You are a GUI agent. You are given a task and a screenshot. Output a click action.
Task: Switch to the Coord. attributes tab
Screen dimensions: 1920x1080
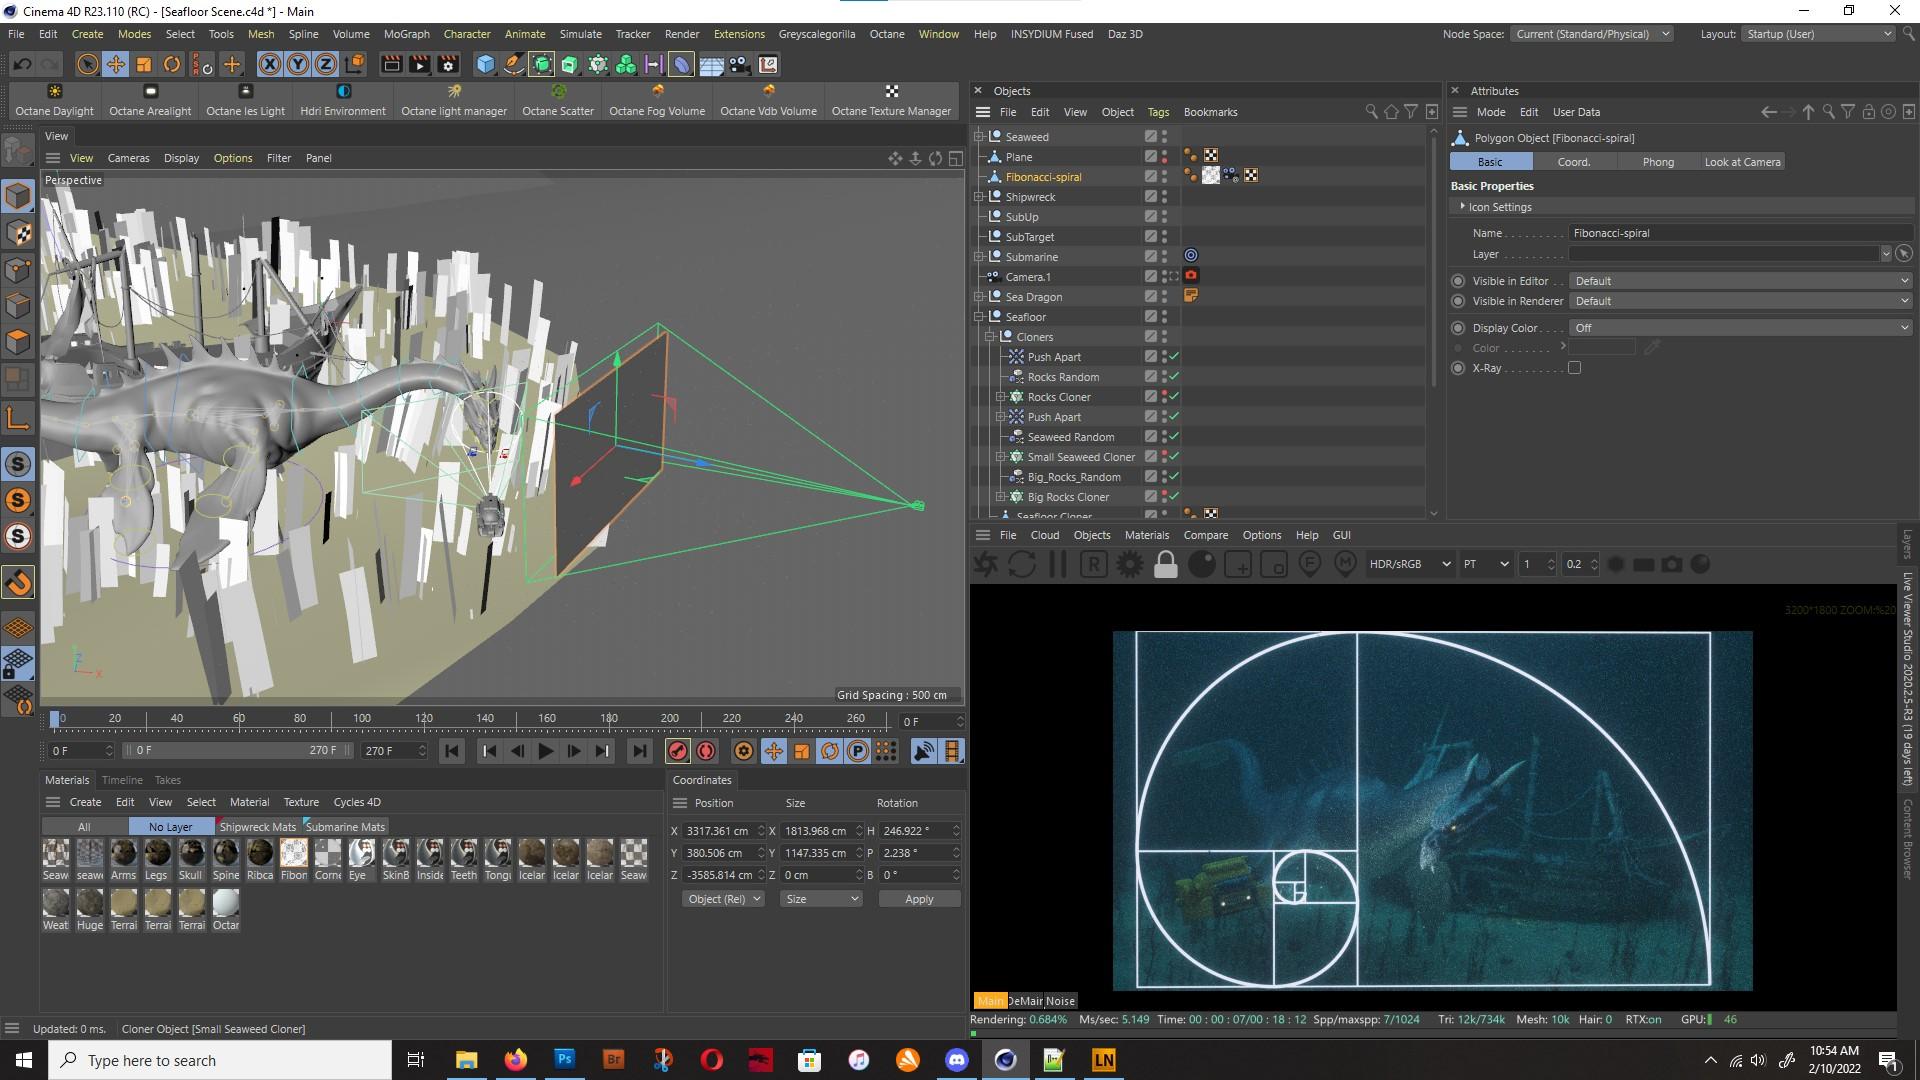(x=1573, y=162)
